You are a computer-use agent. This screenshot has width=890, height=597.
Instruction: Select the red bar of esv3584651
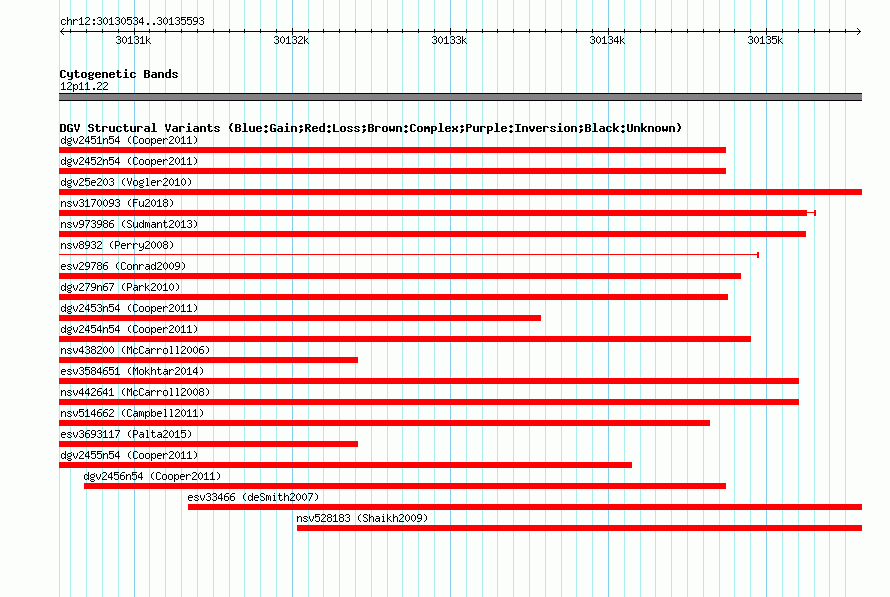429,381
